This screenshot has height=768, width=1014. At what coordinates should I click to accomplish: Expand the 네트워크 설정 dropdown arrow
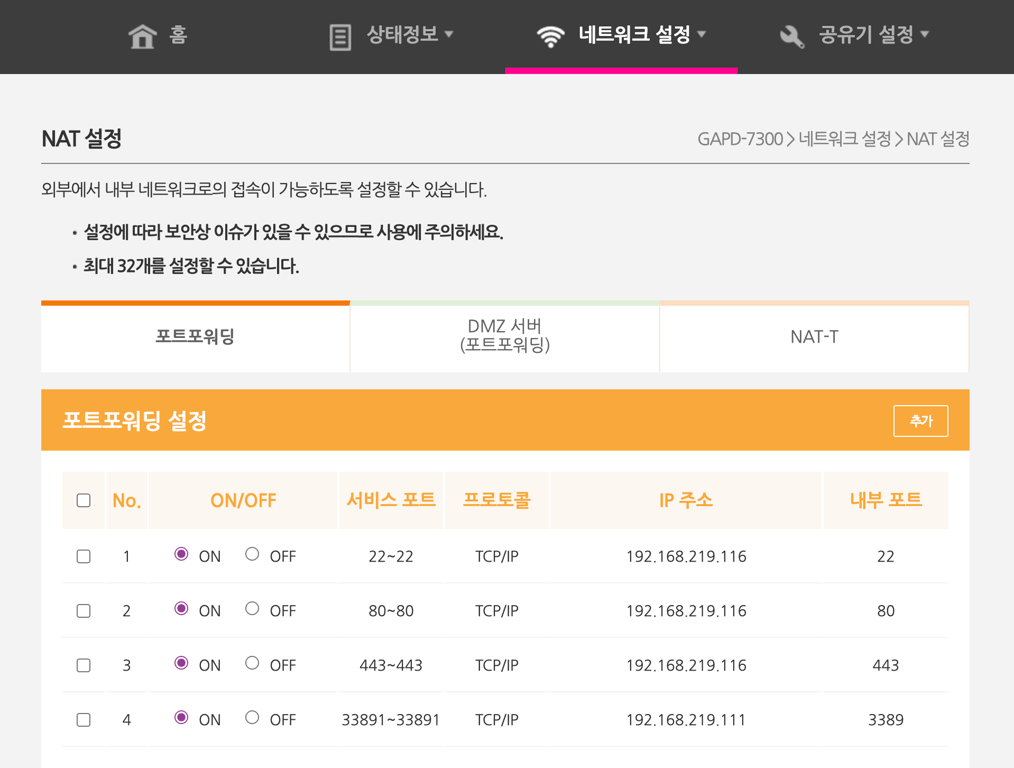tap(702, 35)
